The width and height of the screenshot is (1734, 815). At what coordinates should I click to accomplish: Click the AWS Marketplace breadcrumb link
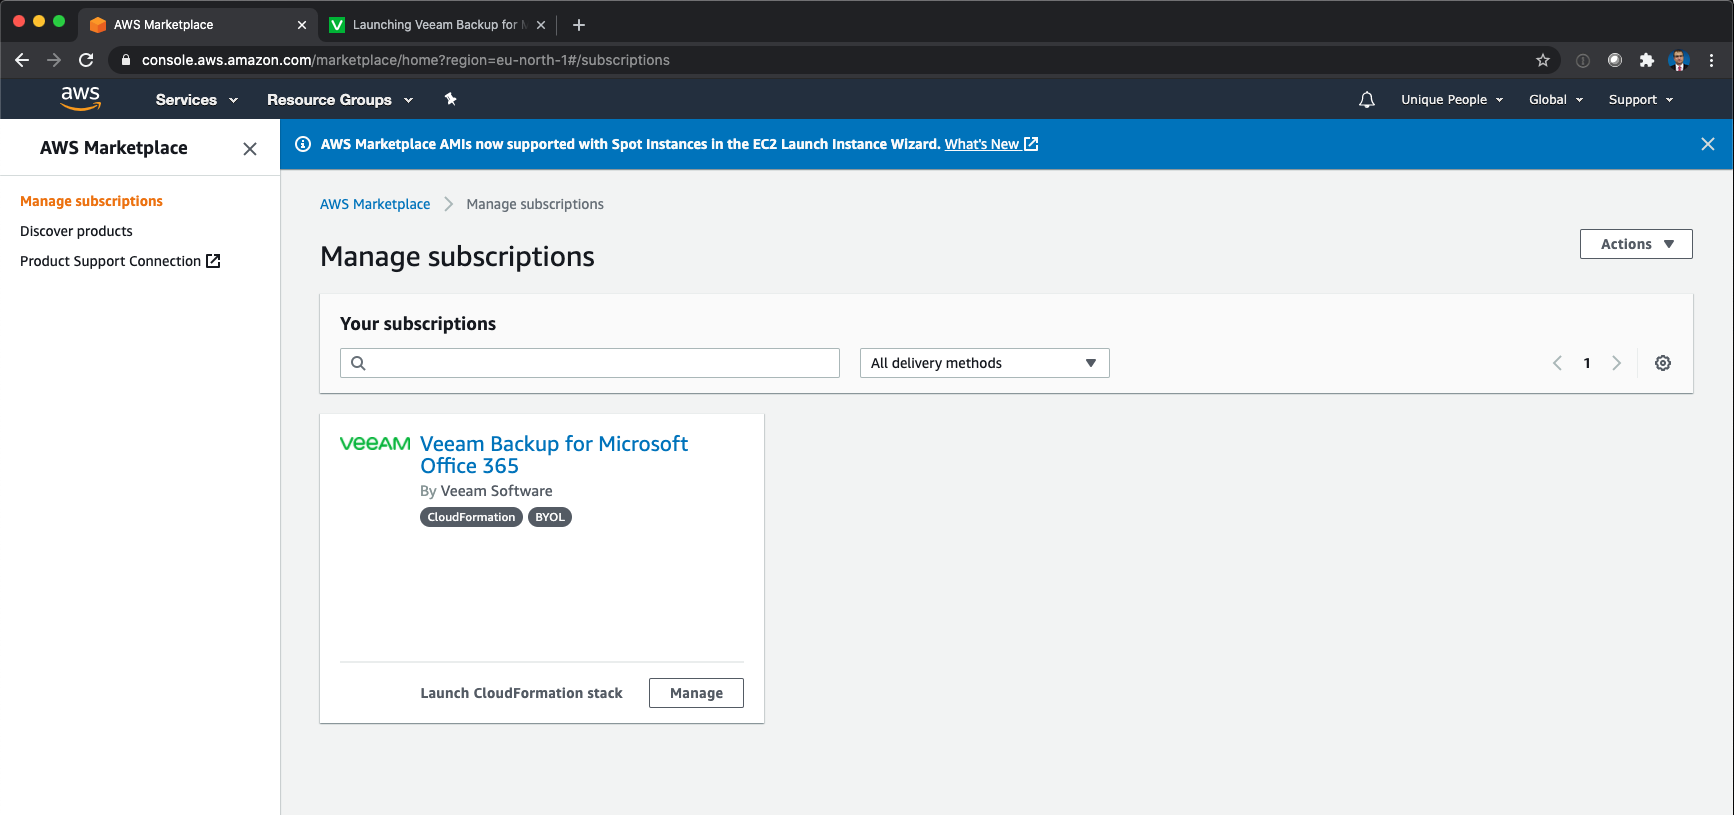tap(375, 204)
